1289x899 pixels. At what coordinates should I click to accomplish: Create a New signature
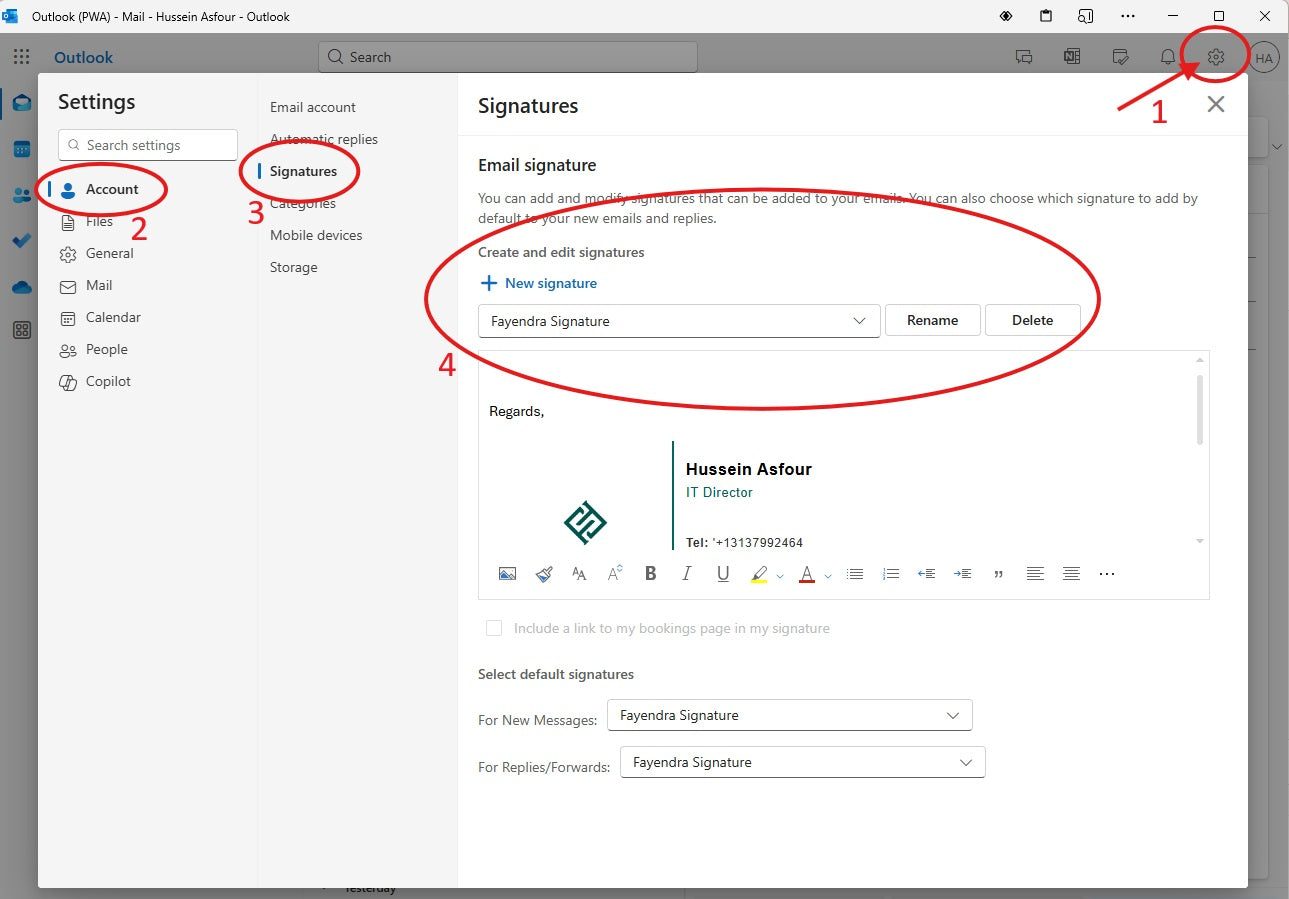click(539, 283)
